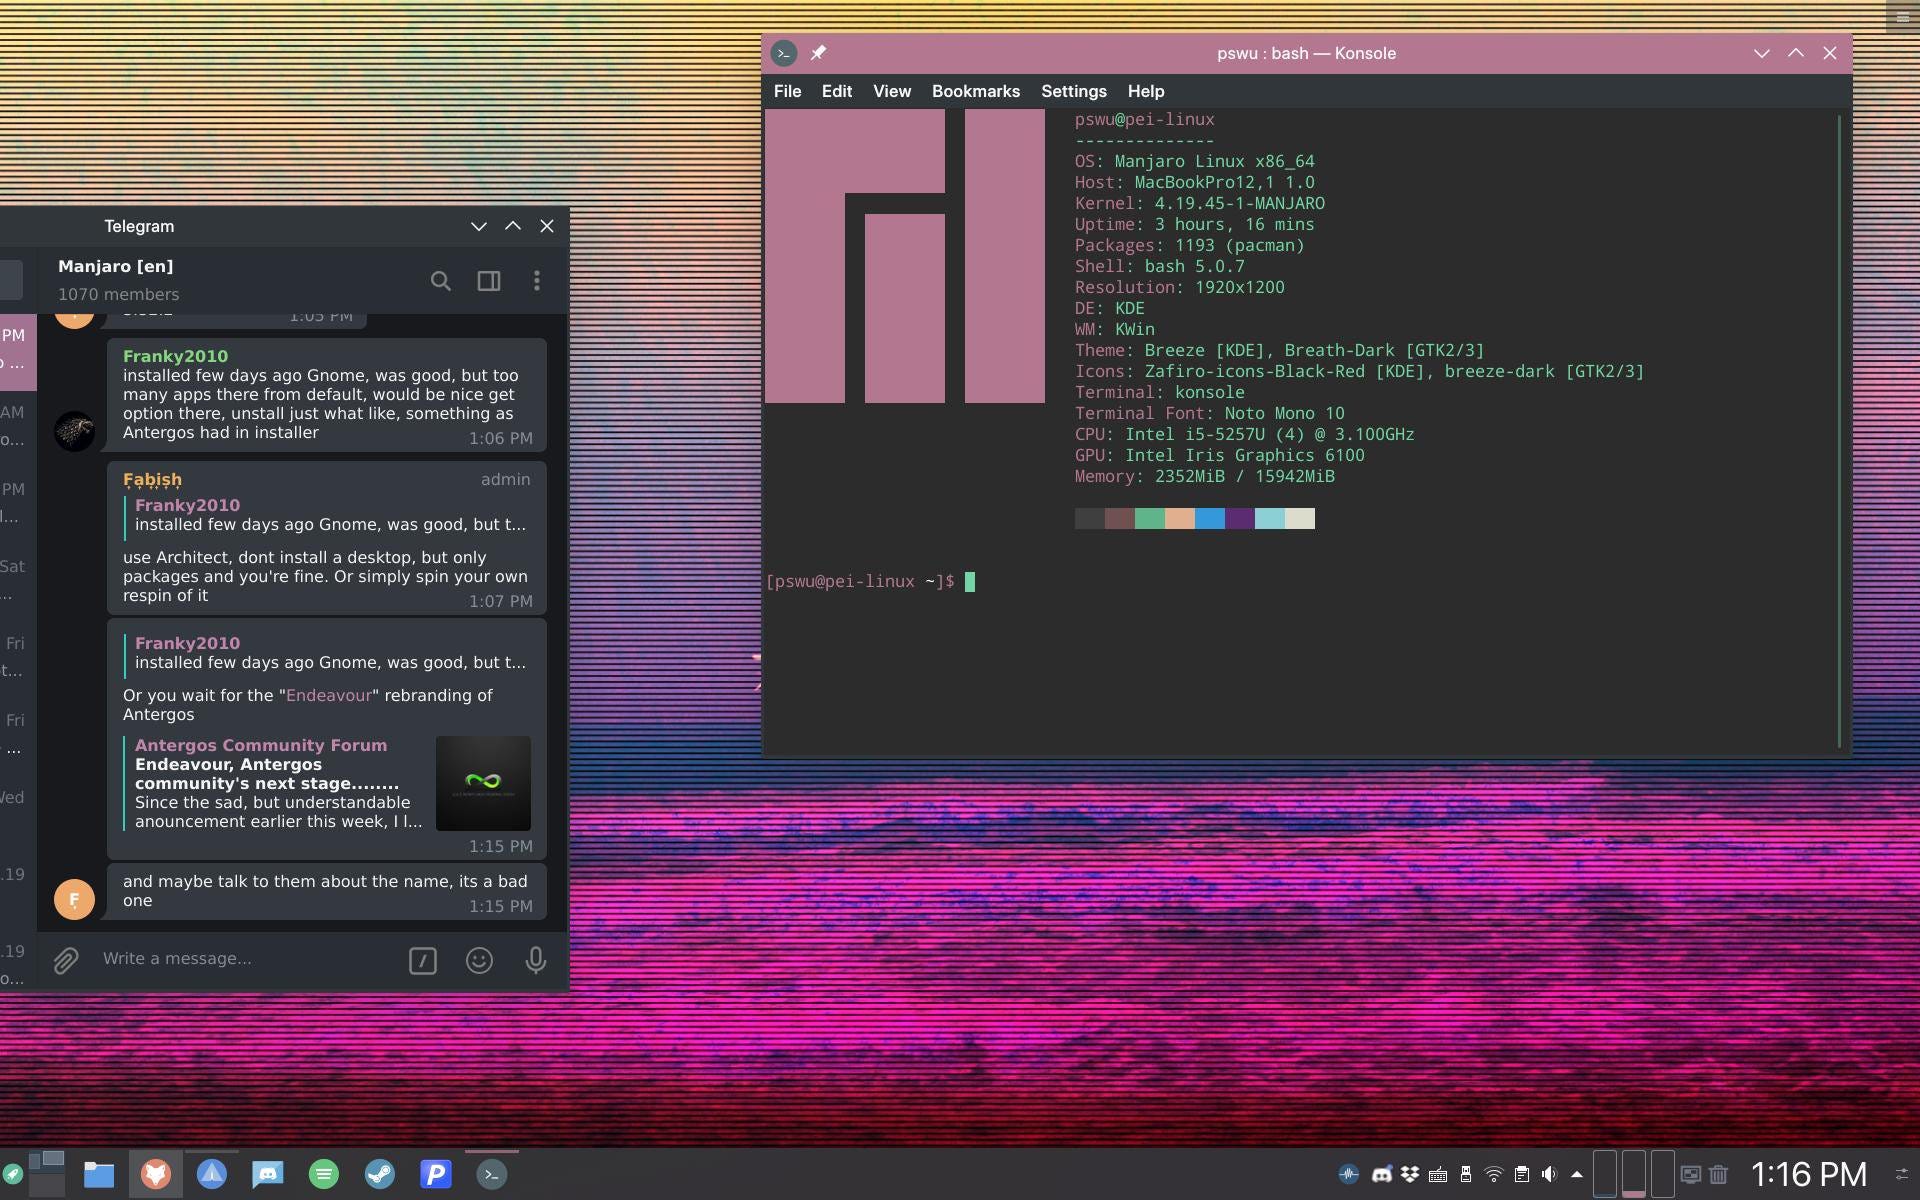This screenshot has height=1200, width=1920.
Task: Search messages in Manjaro [en] chat
Action: click(x=440, y=281)
